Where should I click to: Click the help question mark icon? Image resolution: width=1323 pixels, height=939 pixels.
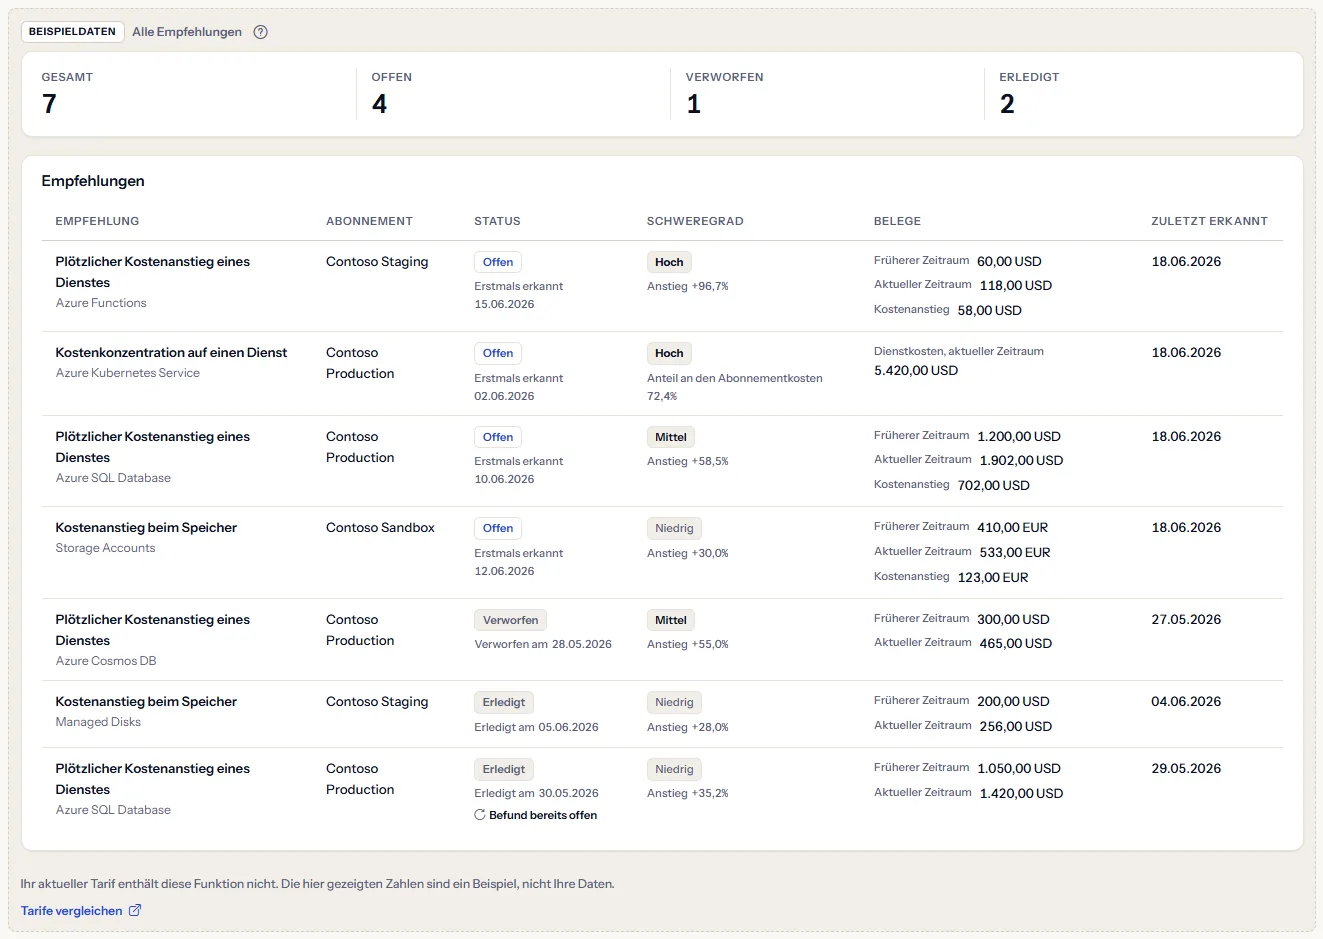(261, 32)
